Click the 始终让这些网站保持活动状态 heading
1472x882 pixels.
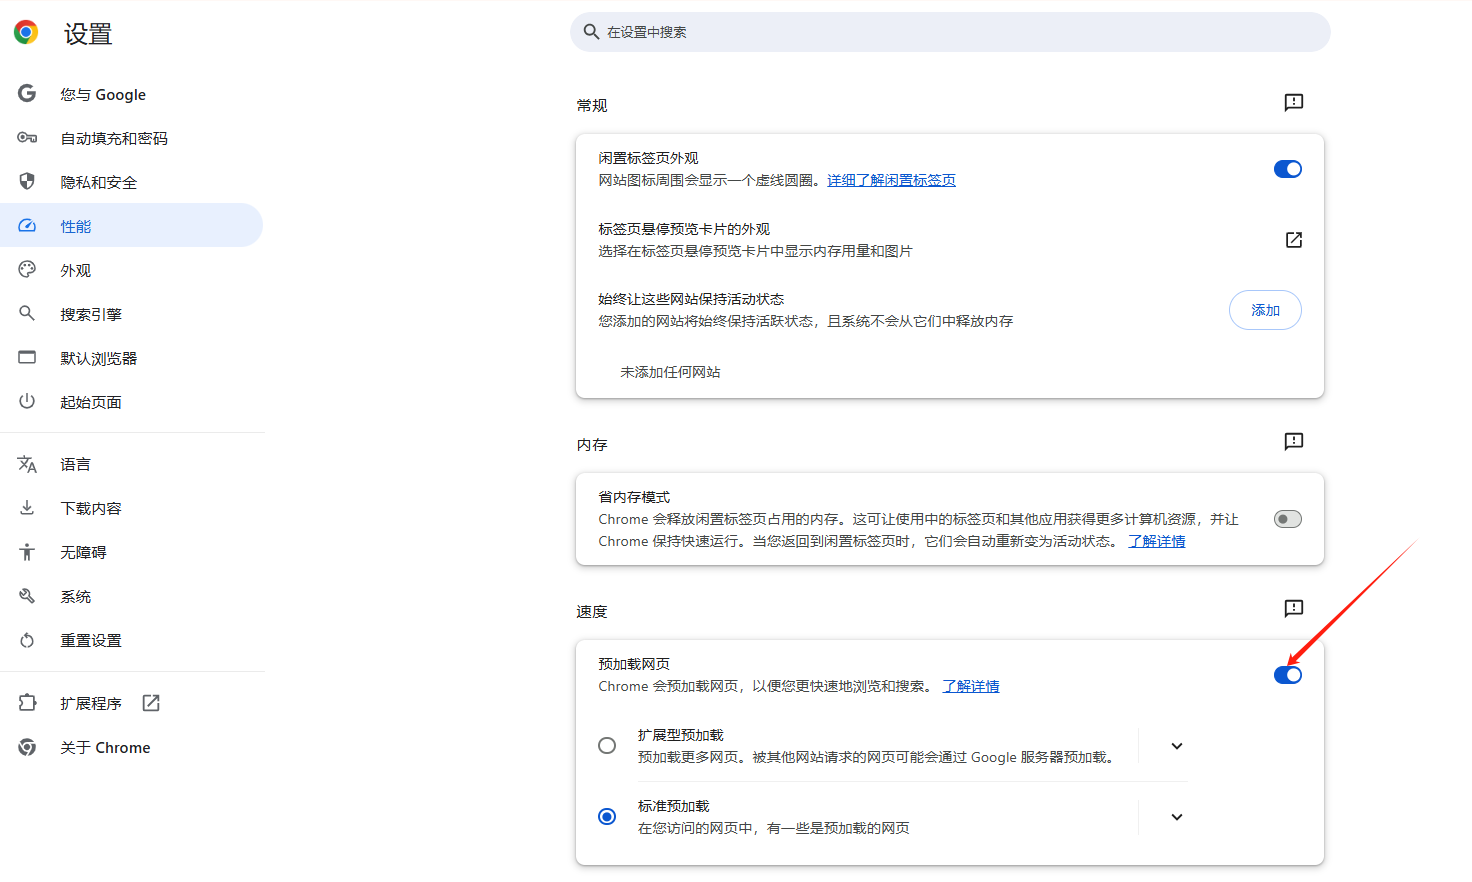[x=691, y=299]
